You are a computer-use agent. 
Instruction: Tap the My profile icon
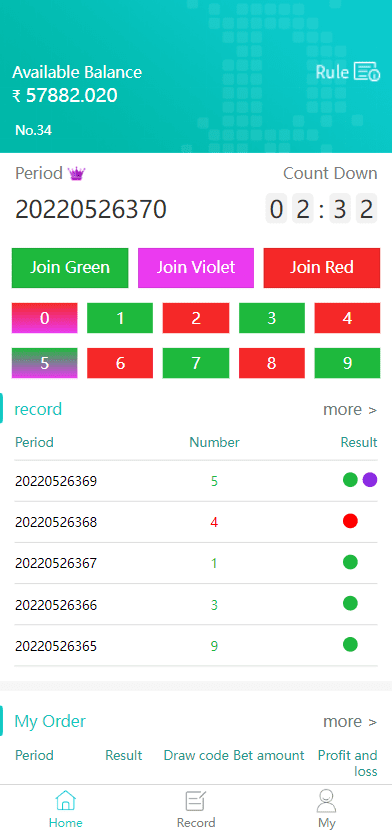pyautogui.click(x=326, y=801)
